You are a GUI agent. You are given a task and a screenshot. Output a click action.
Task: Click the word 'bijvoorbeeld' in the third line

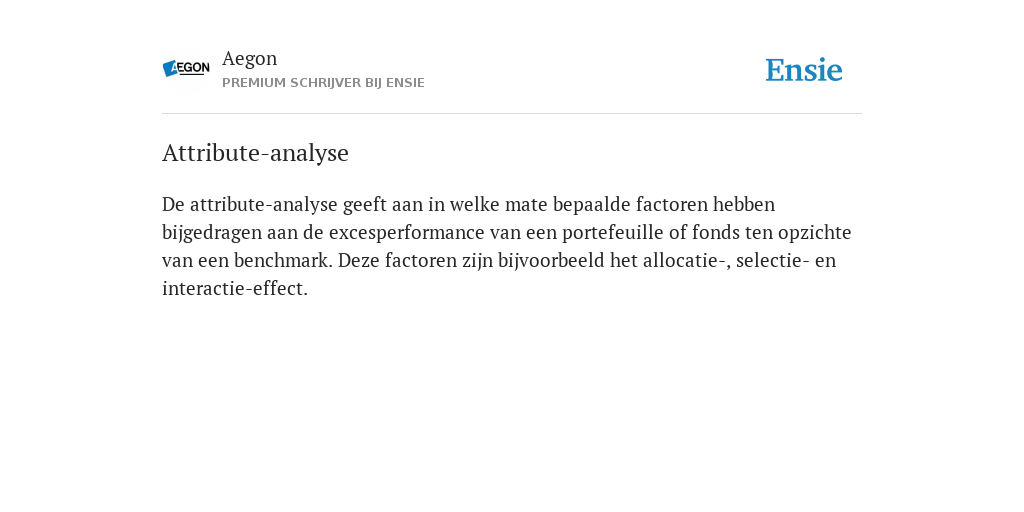pos(552,261)
